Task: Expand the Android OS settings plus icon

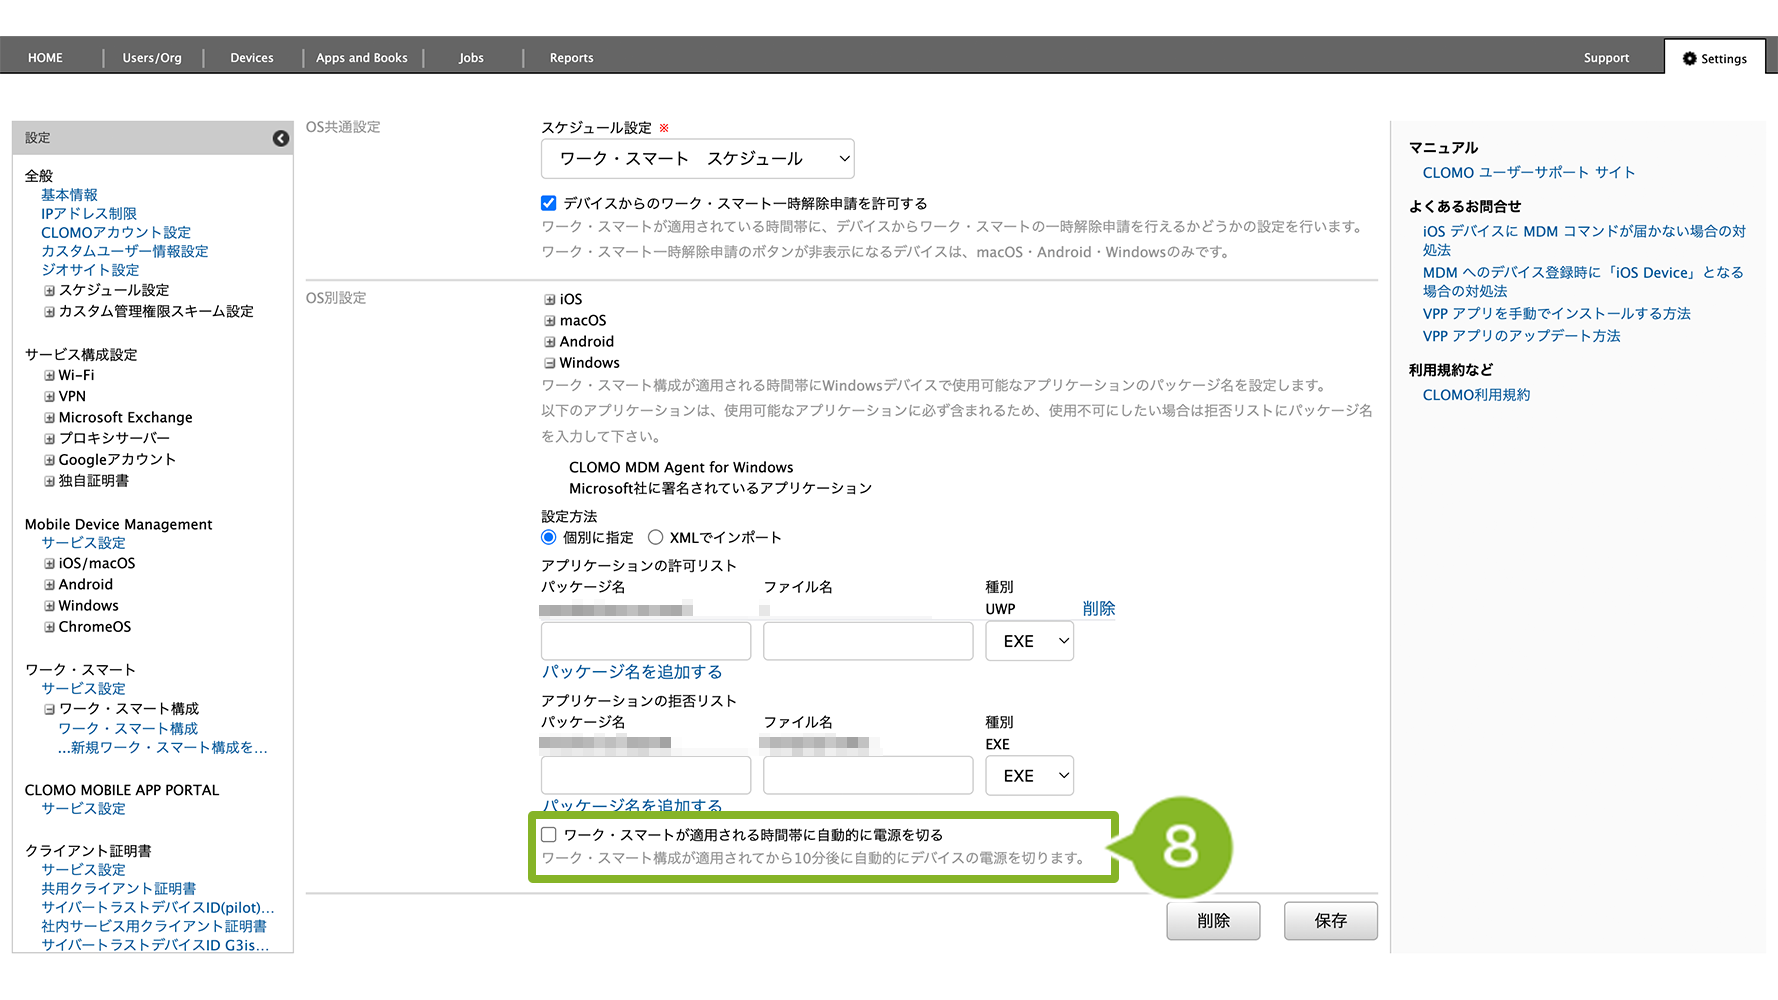Action: 549,342
